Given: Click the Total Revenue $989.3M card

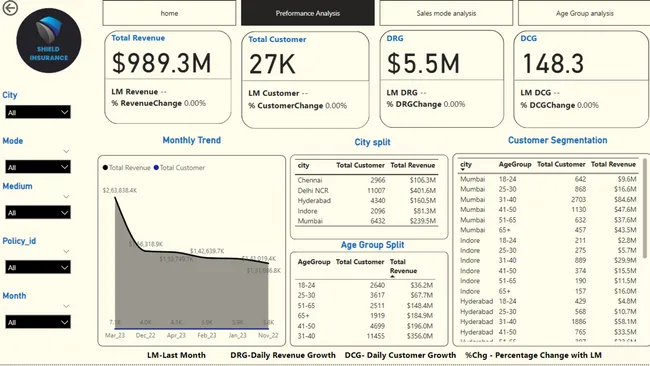Looking at the screenshot, I should click(x=168, y=77).
